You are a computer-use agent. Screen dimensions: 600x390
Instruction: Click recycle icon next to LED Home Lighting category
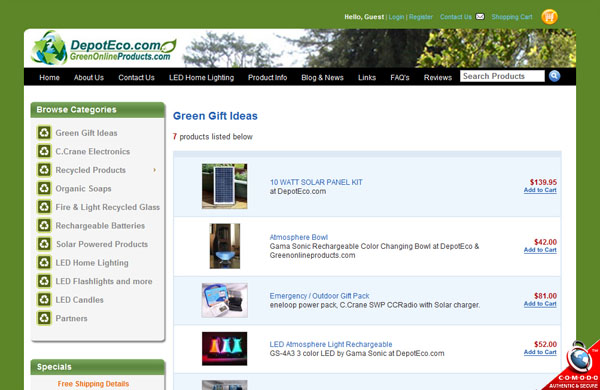pyautogui.click(x=44, y=263)
